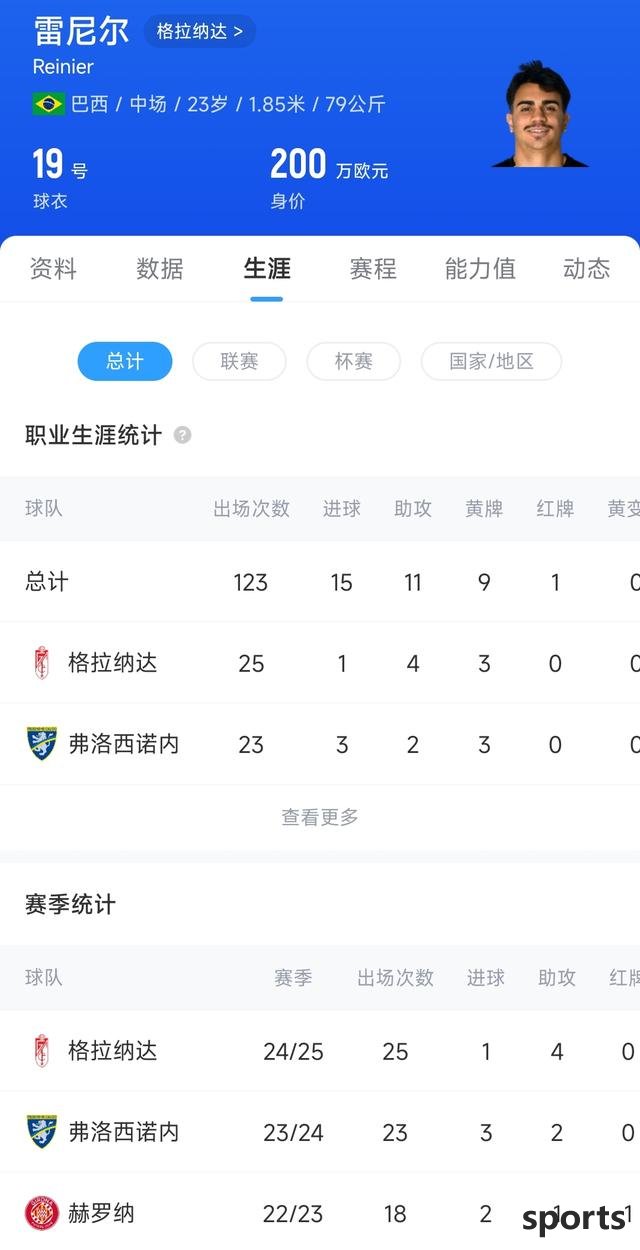Tap the Brazil flag icon
This screenshot has width=640, height=1250.
pos(48,104)
